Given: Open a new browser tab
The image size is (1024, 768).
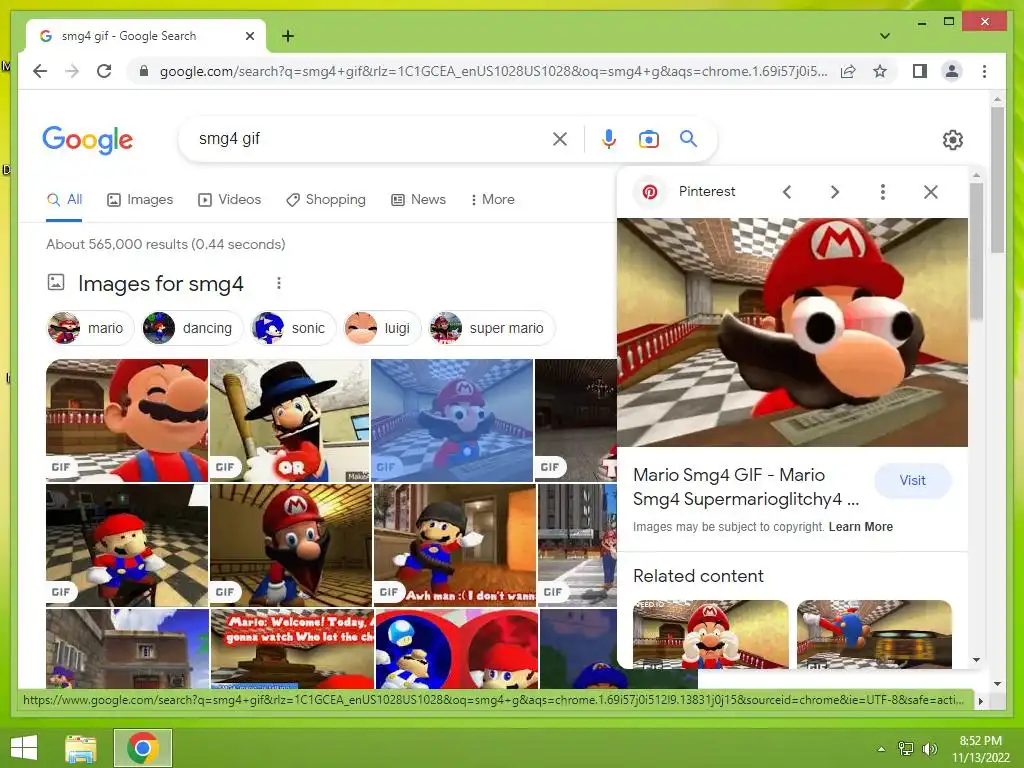Looking at the screenshot, I should click(287, 36).
